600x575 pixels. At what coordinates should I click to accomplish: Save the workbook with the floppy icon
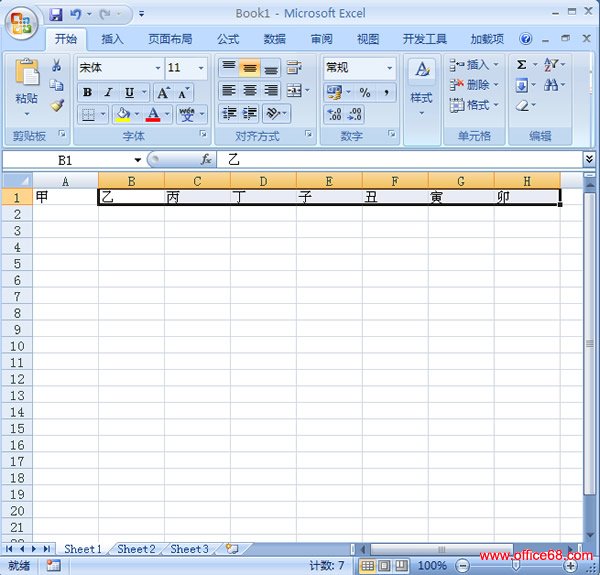(56, 15)
